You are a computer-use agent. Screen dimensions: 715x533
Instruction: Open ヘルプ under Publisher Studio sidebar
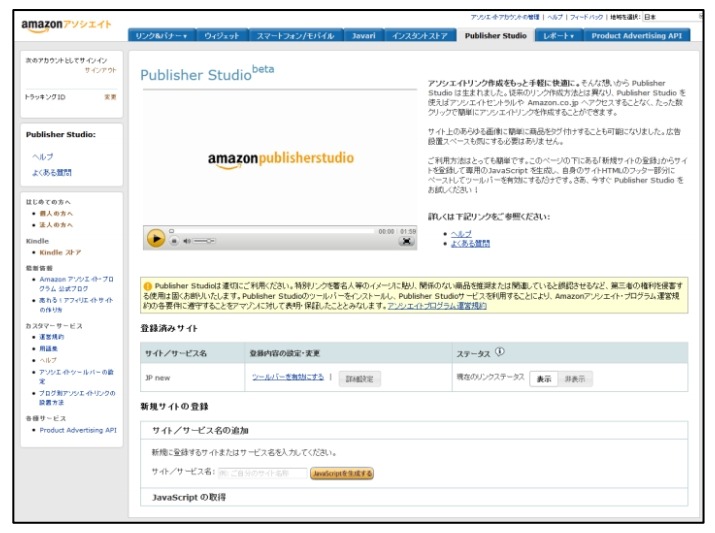pos(42,156)
